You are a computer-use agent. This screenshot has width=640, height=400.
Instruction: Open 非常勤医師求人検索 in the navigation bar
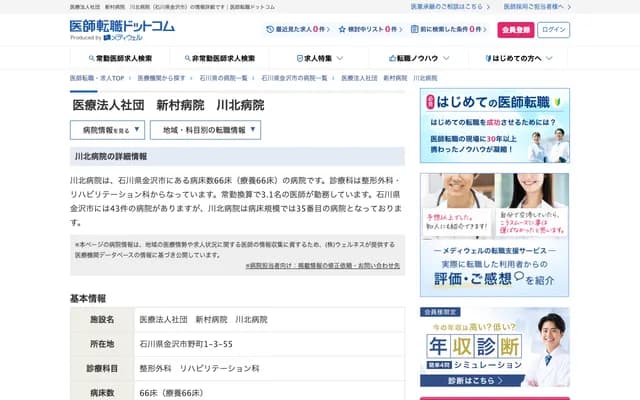(220, 58)
